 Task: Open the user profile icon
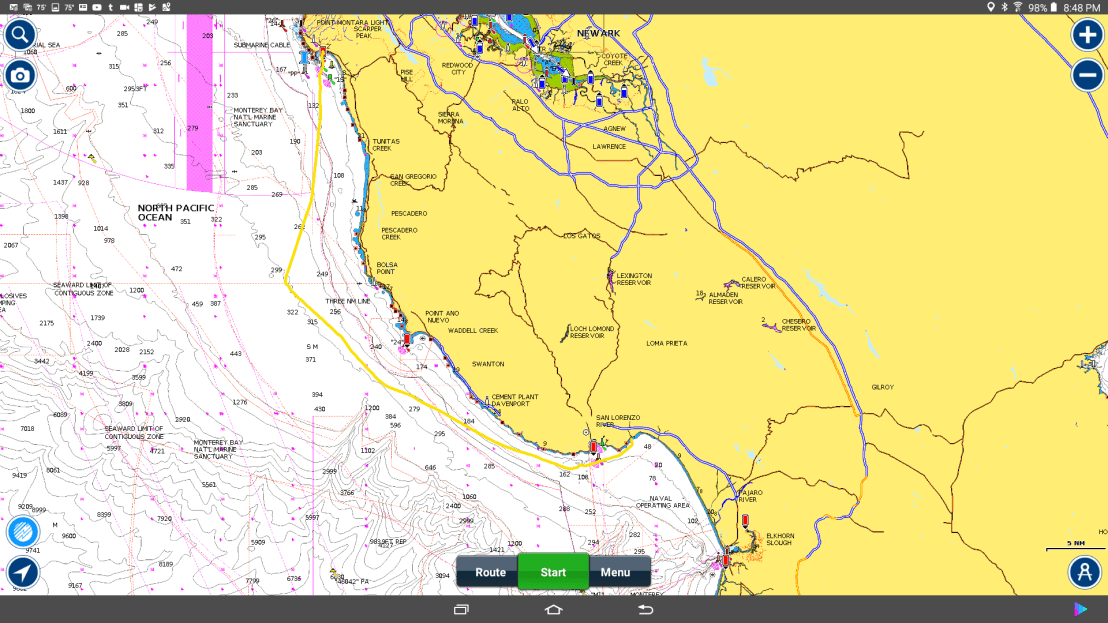coord(1084,572)
